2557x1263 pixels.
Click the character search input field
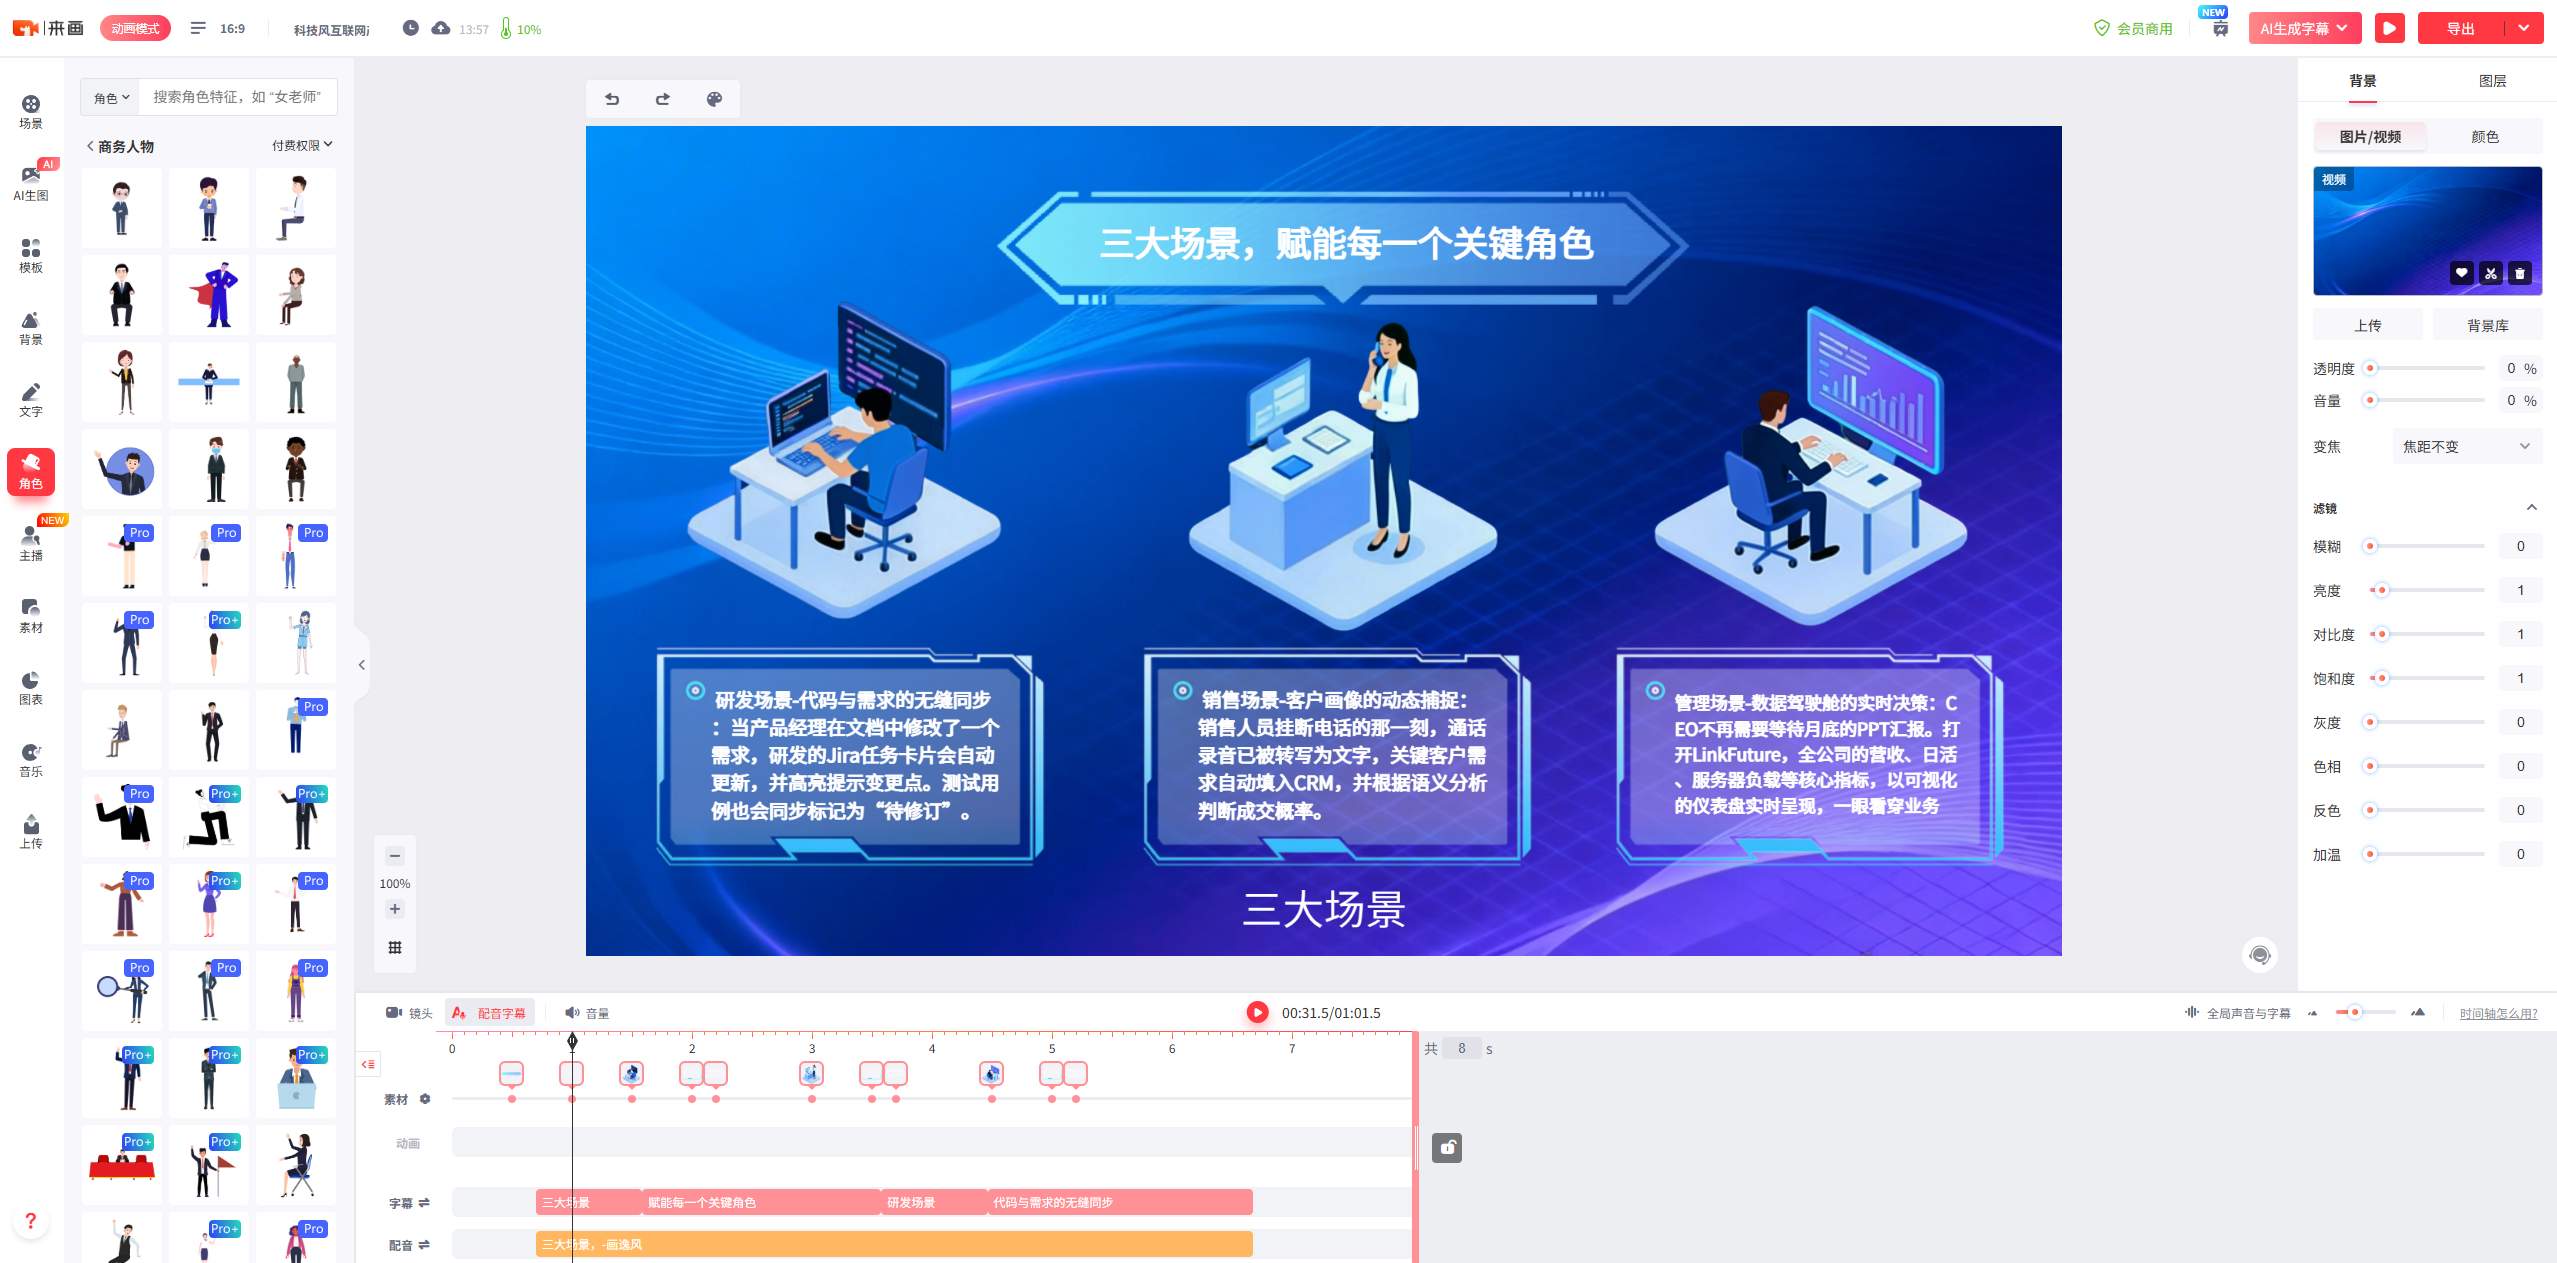point(237,97)
